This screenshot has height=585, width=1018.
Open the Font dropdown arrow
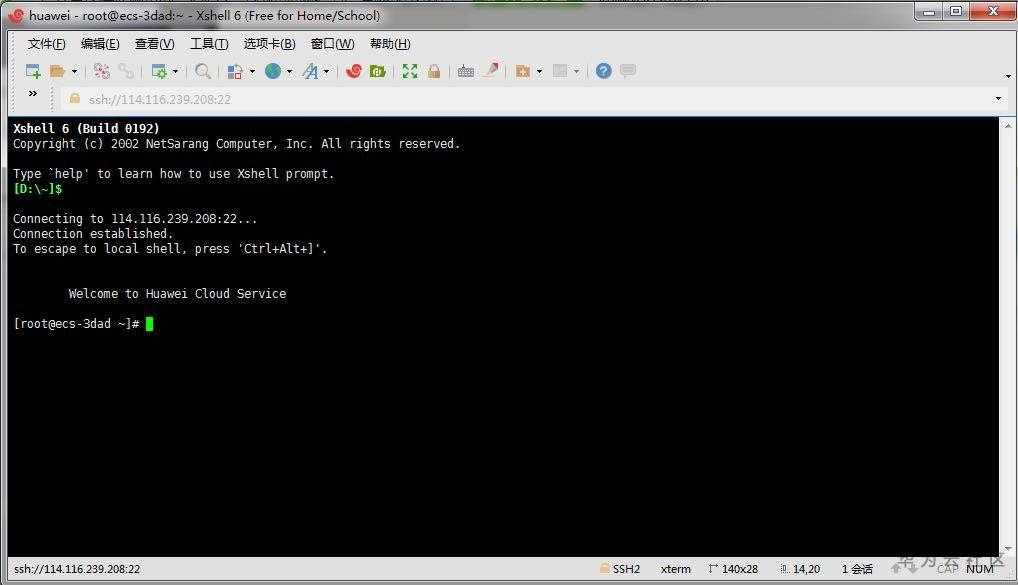(327, 72)
